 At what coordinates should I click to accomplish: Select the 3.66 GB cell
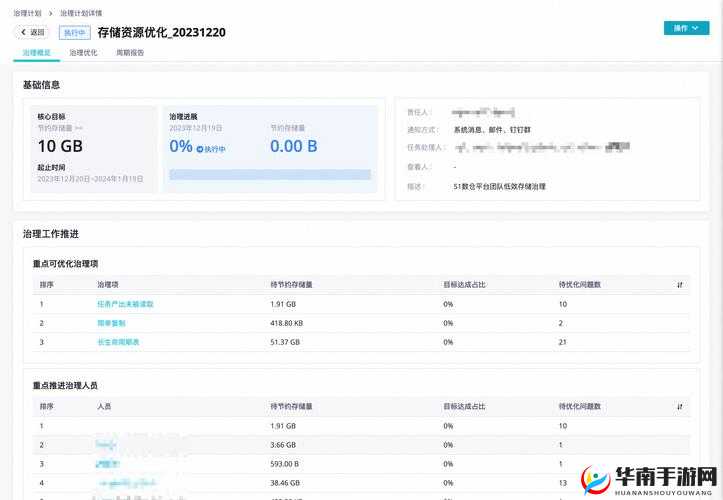click(283, 445)
